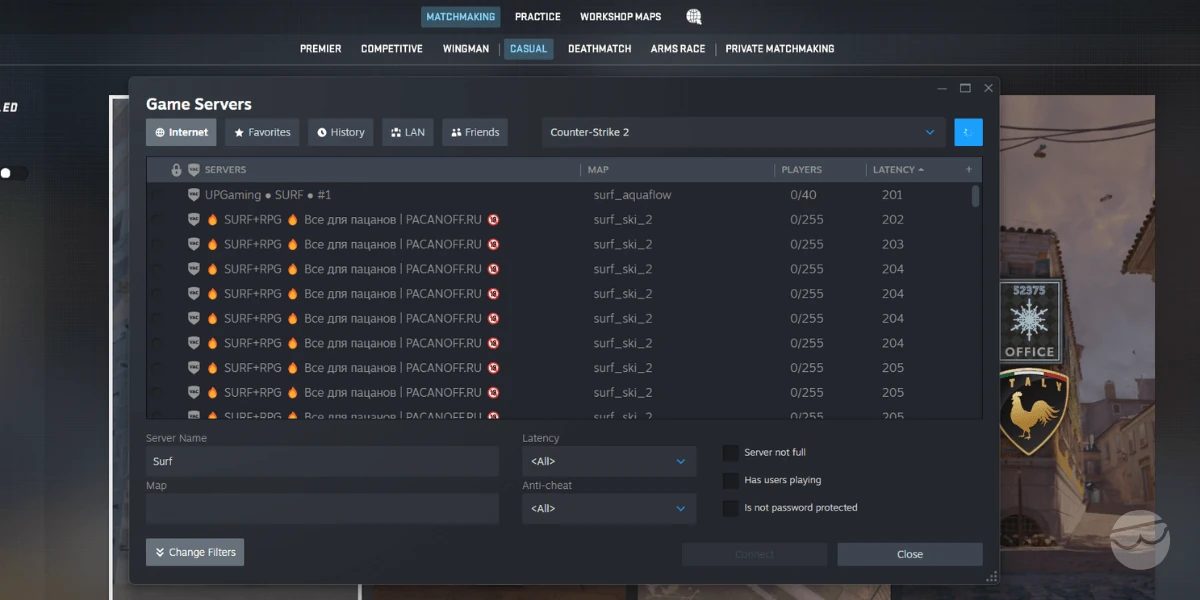Expand the Anti-cheat filter dropdown
This screenshot has height=600, width=1200.
pyautogui.click(x=609, y=508)
